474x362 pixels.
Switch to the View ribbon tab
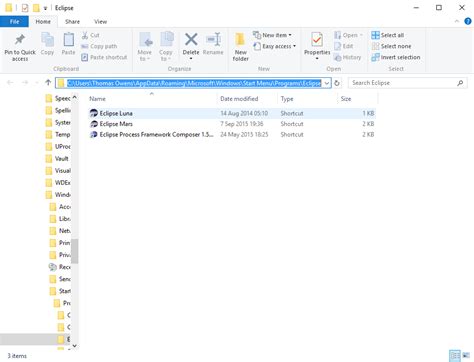pos(100,22)
